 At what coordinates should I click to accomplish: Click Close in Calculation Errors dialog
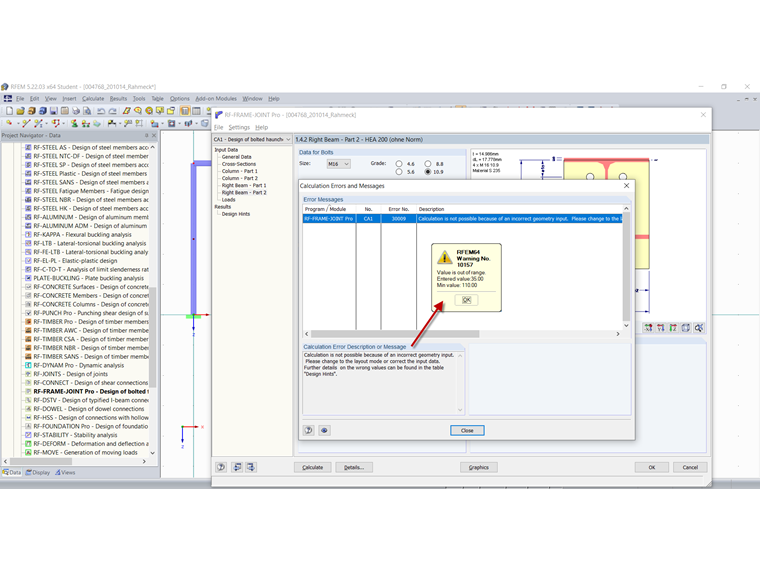(x=467, y=430)
